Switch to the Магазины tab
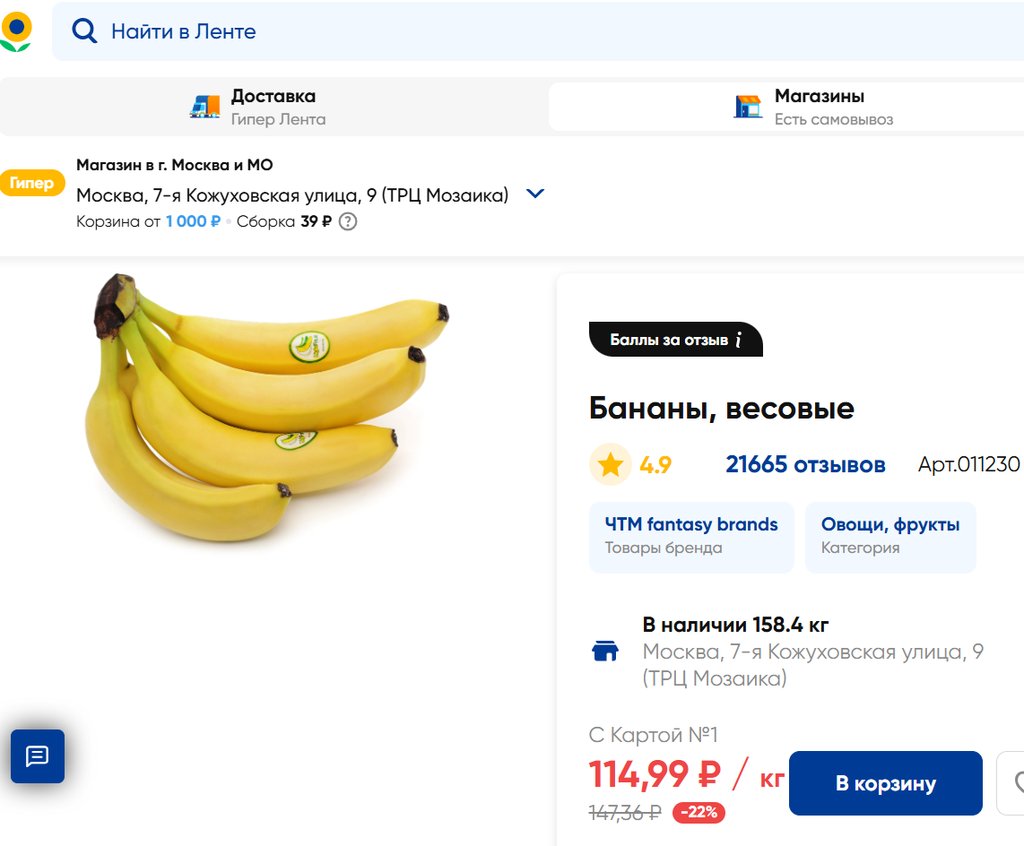 [x=819, y=107]
